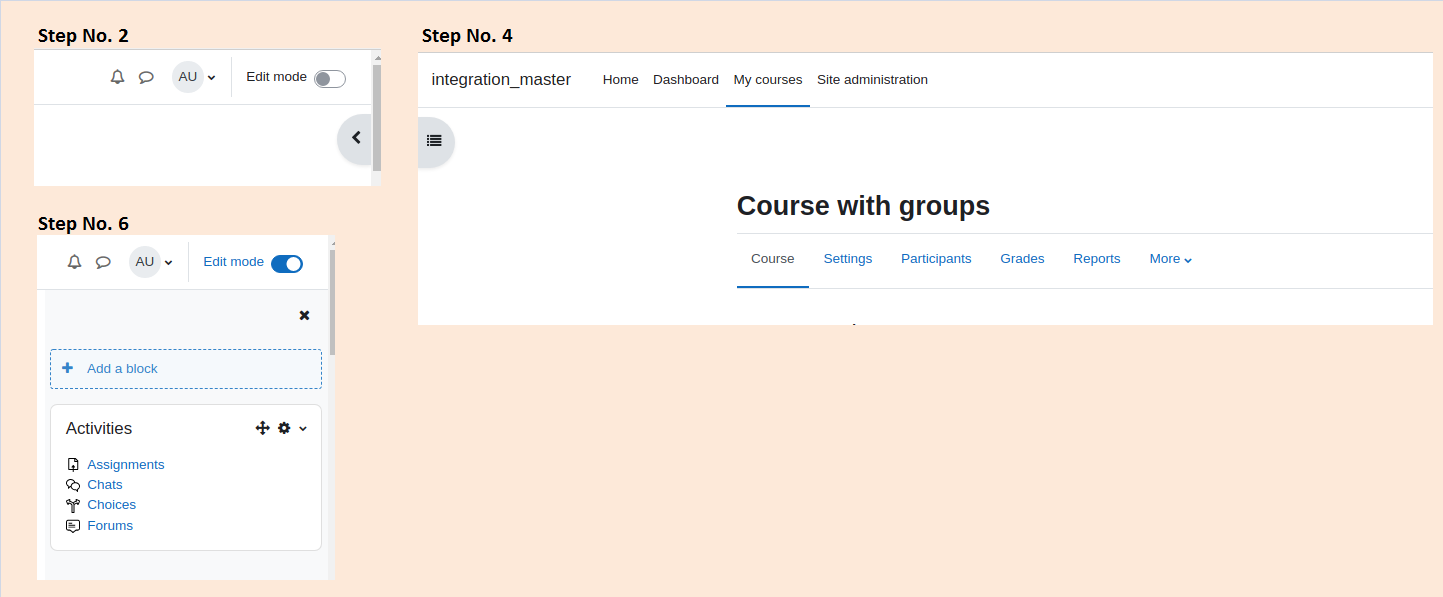
Task: Turn off Edit mode switch in Step 6
Action: (x=287, y=264)
